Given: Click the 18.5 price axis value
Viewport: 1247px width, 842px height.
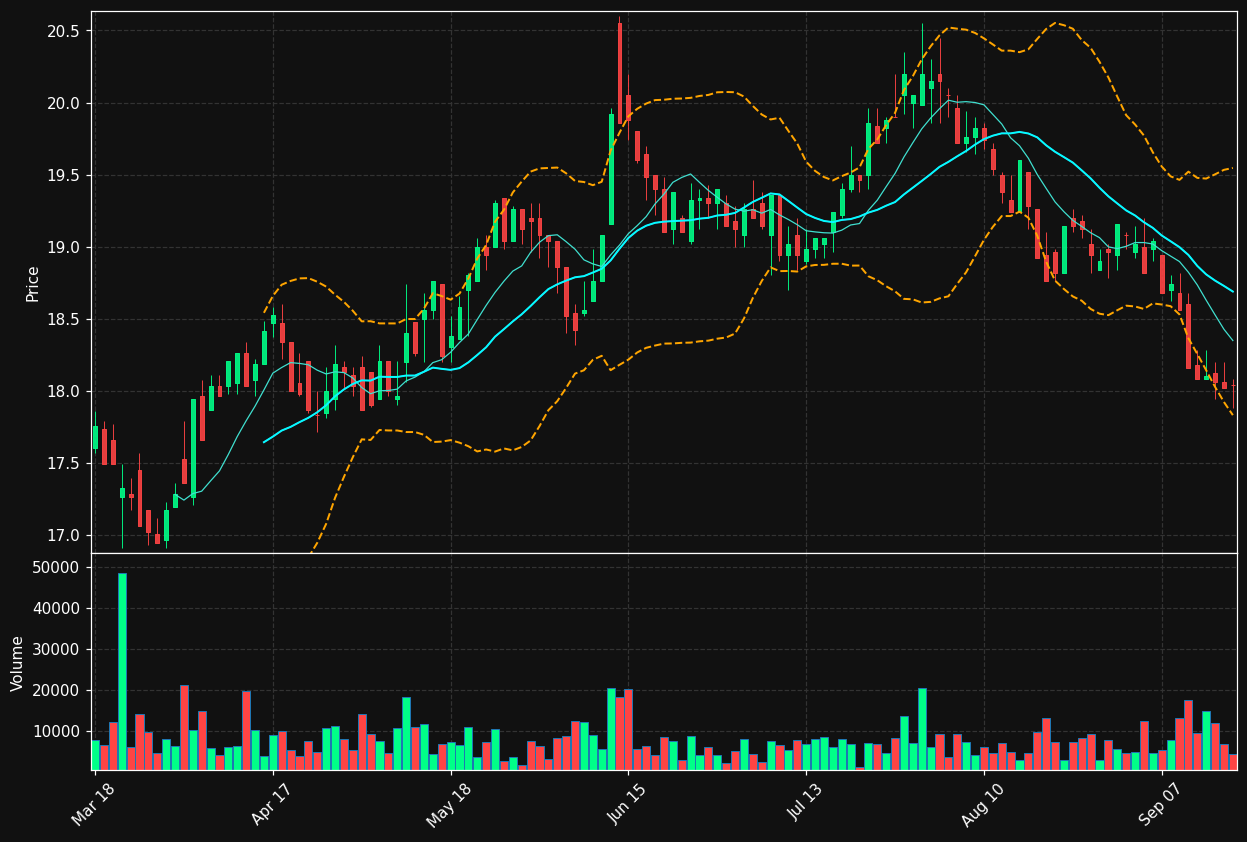Looking at the screenshot, I should [63, 319].
